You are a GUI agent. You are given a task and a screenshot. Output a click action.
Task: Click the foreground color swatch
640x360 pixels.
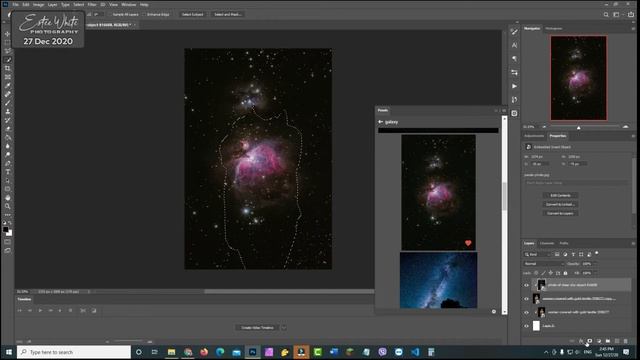coord(6,230)
